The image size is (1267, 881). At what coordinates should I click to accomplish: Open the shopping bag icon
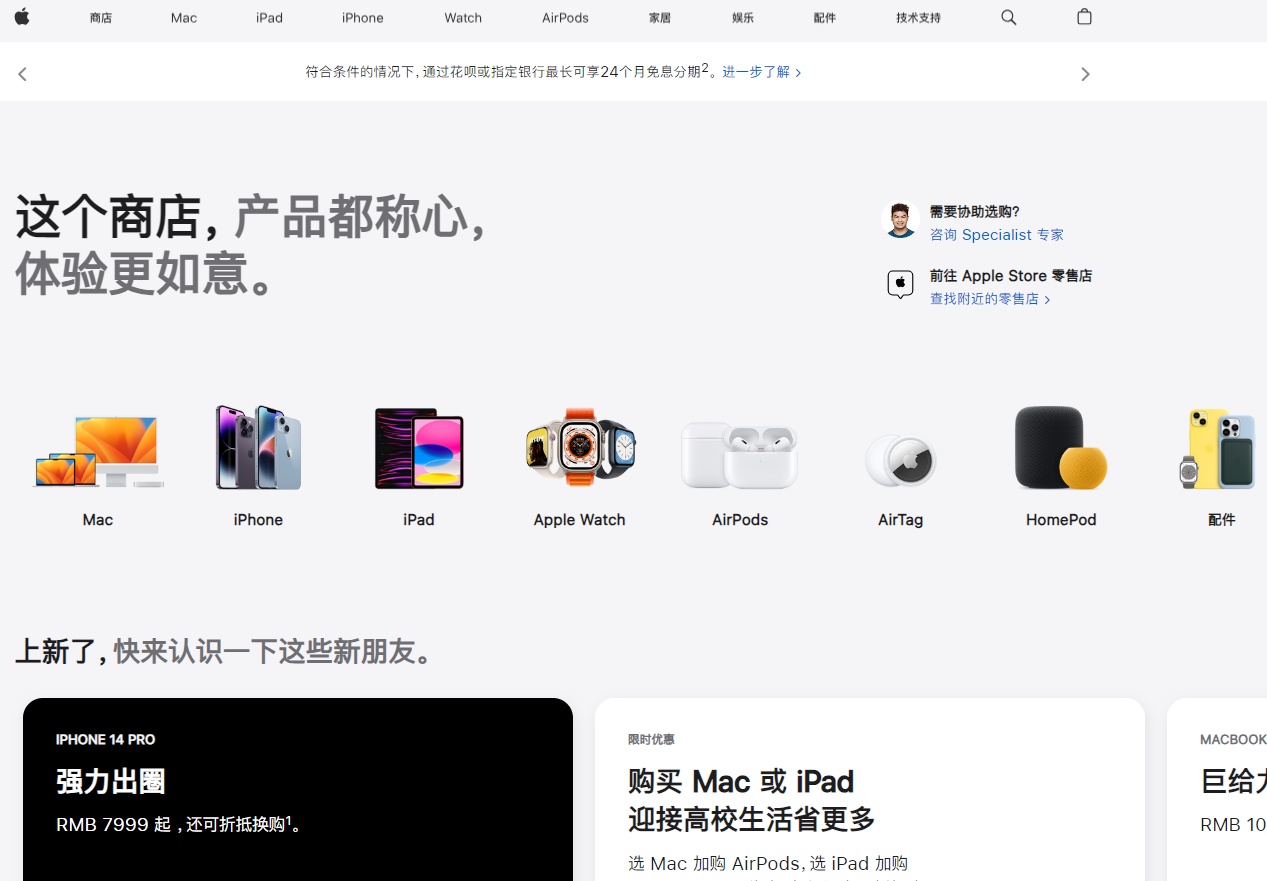pyautogui.click(x=1084, y=17)
